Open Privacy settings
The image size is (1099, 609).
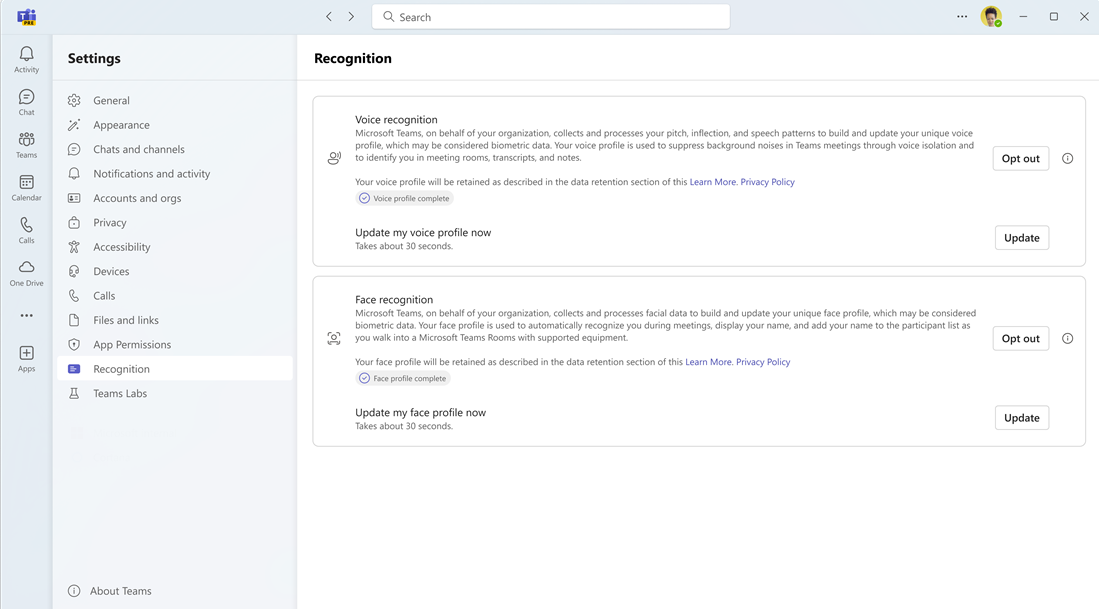[175, 223]
